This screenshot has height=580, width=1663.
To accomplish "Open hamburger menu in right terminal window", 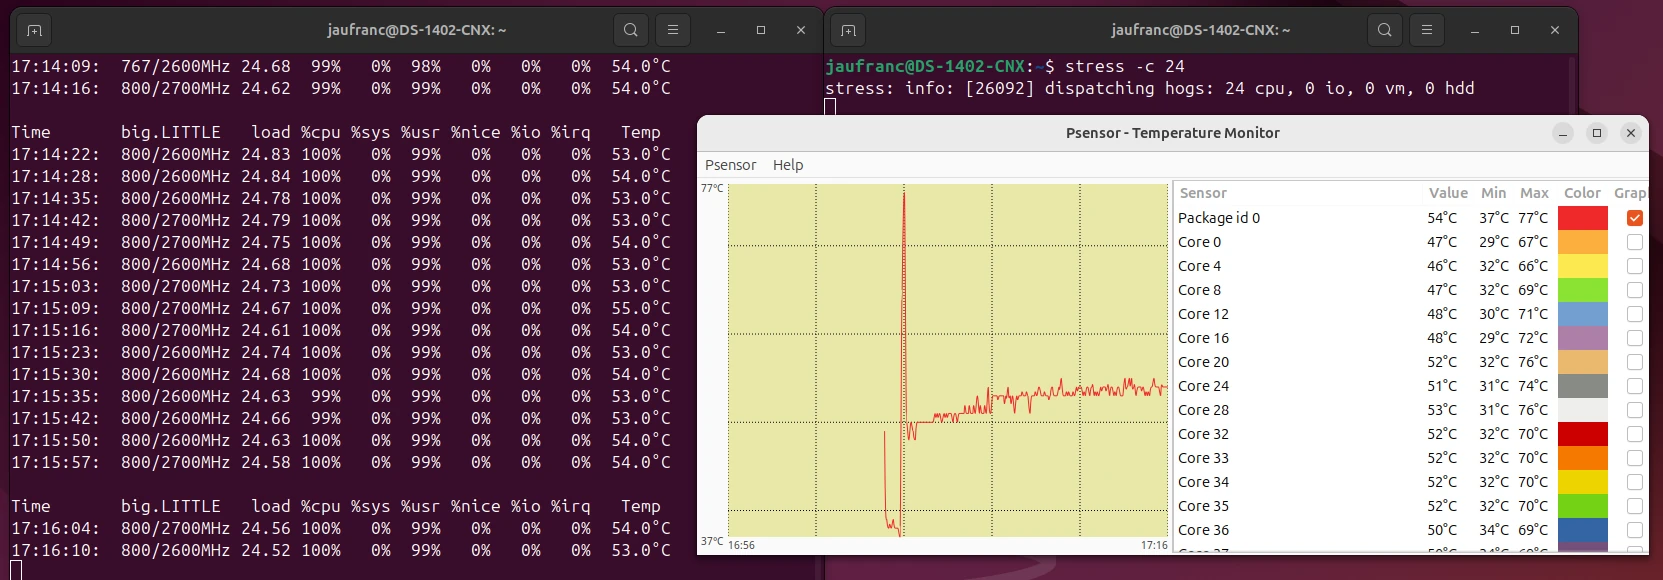I will coord(1427,30).
